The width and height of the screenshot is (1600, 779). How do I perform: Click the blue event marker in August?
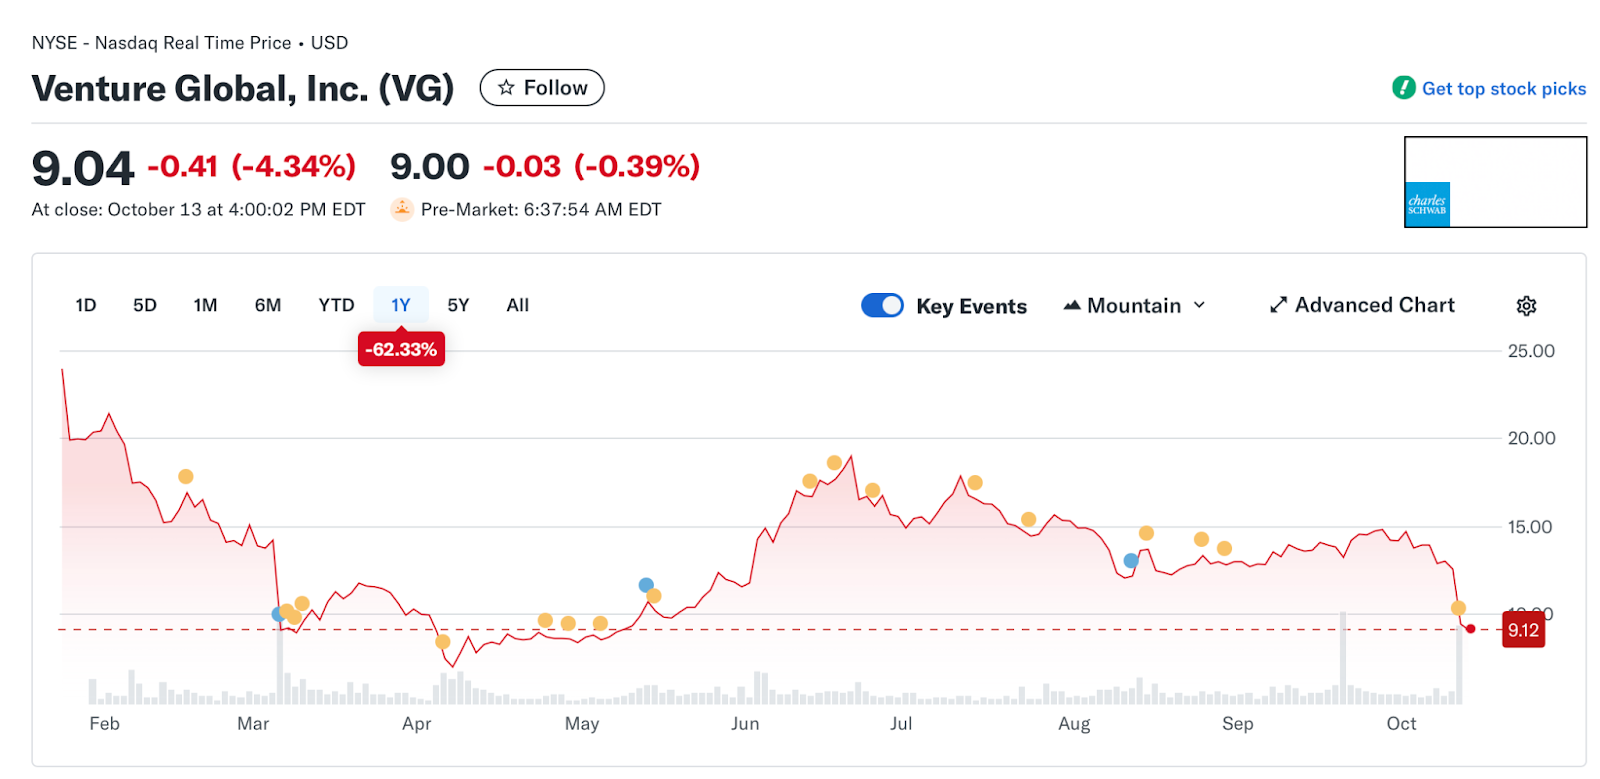(x=1131, y=561)
